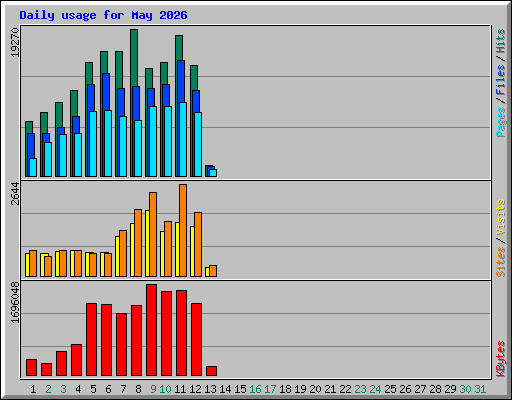The image size is (512, 400).
Task: Select day 20 on the x-axis
Action: (315, 389)
